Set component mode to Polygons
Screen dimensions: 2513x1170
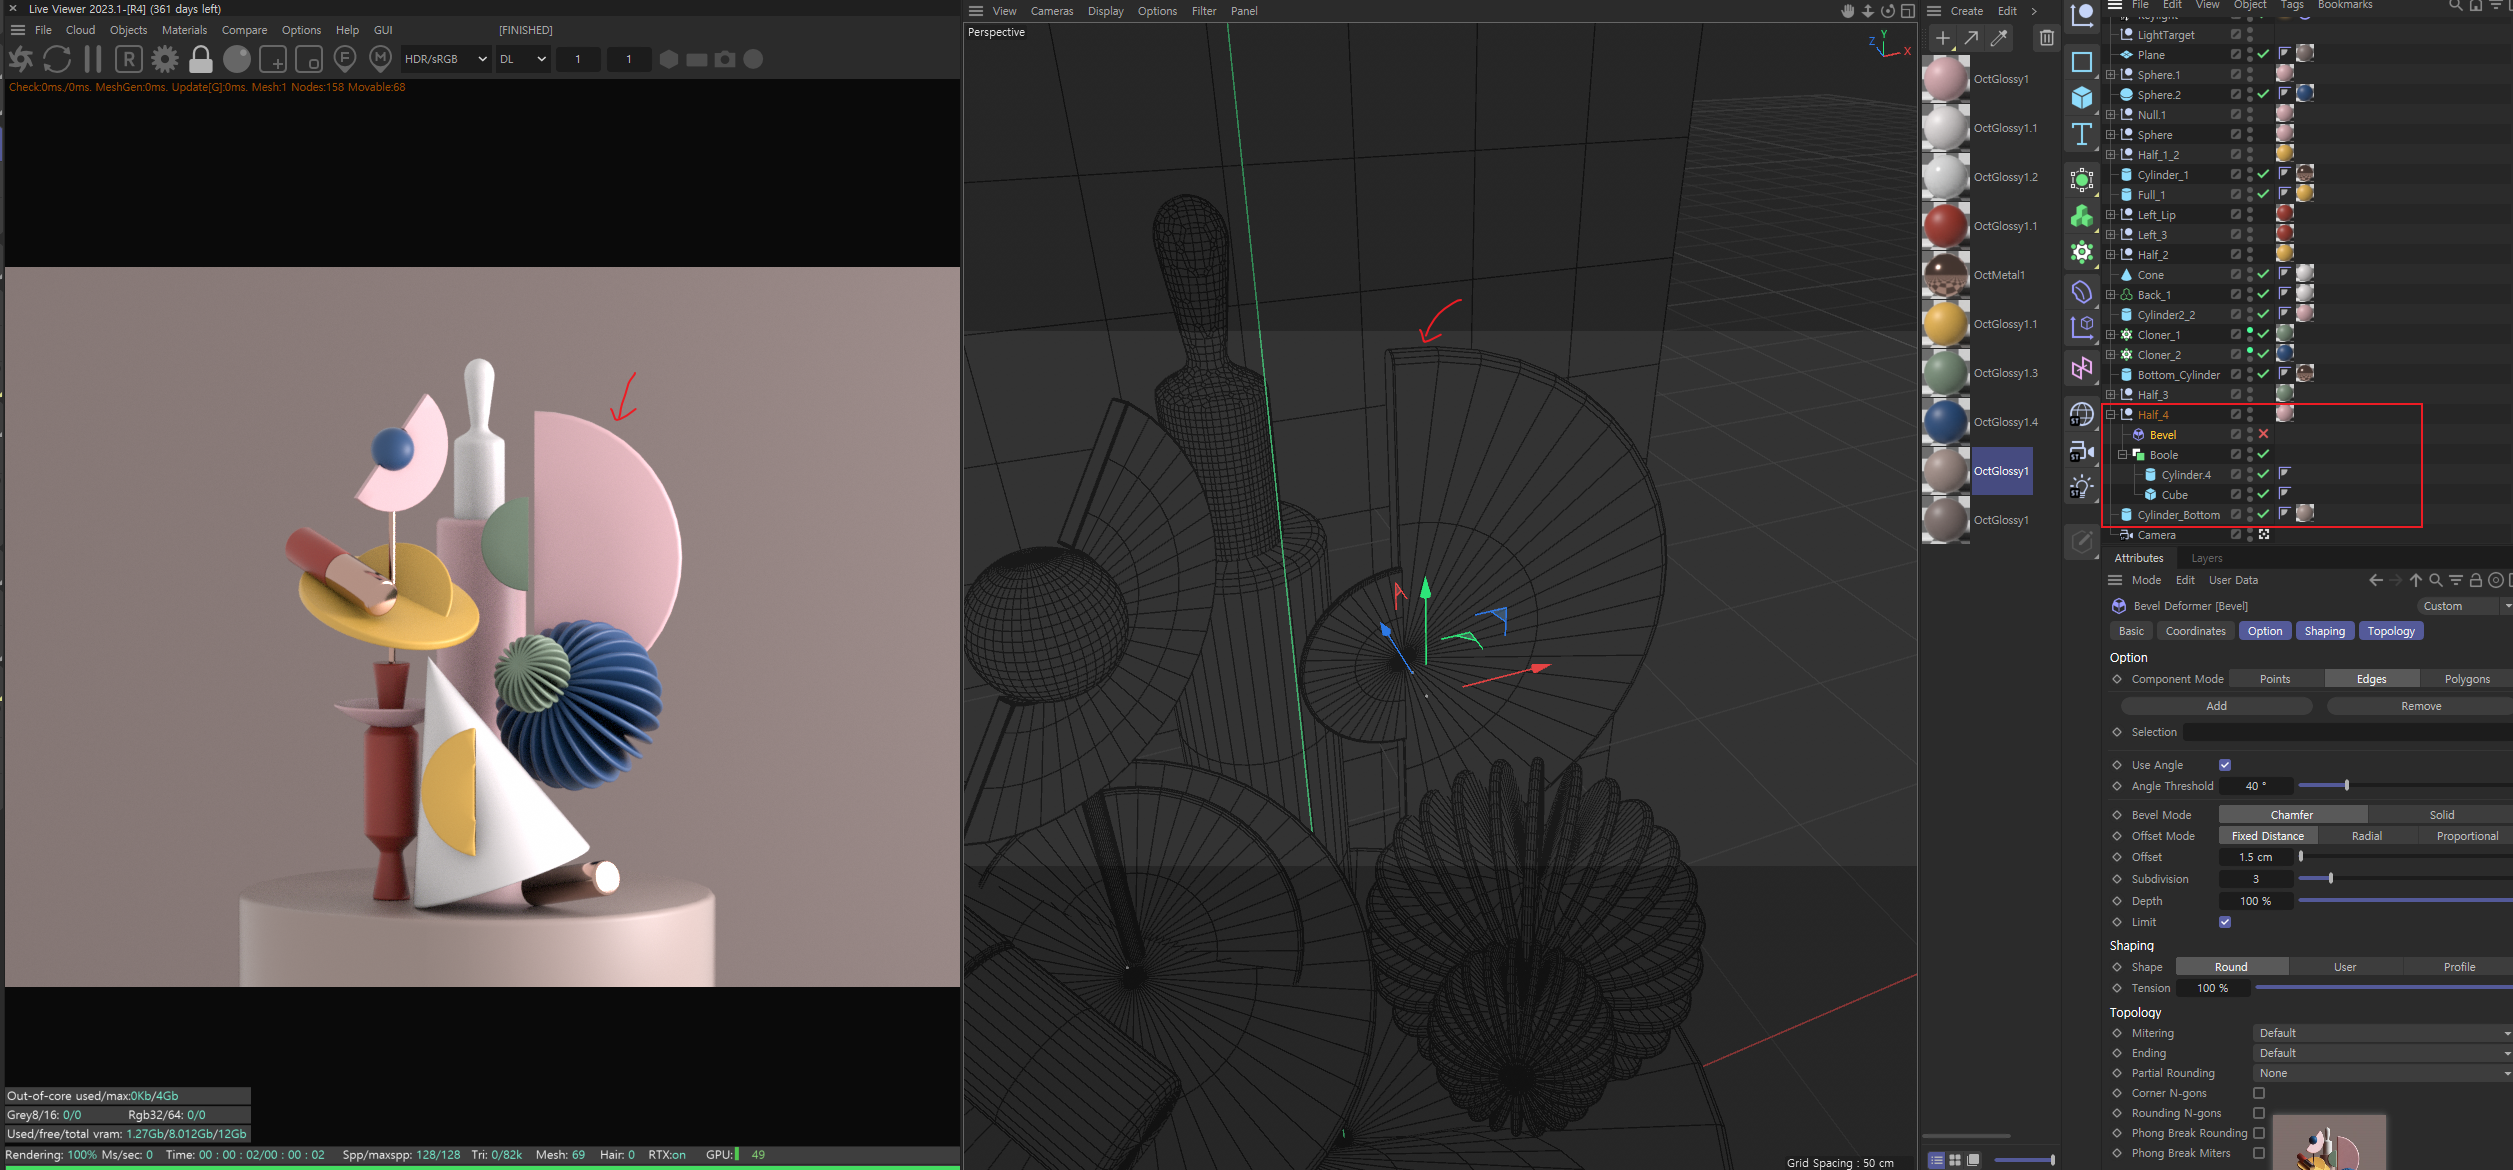pos(2466,679)
